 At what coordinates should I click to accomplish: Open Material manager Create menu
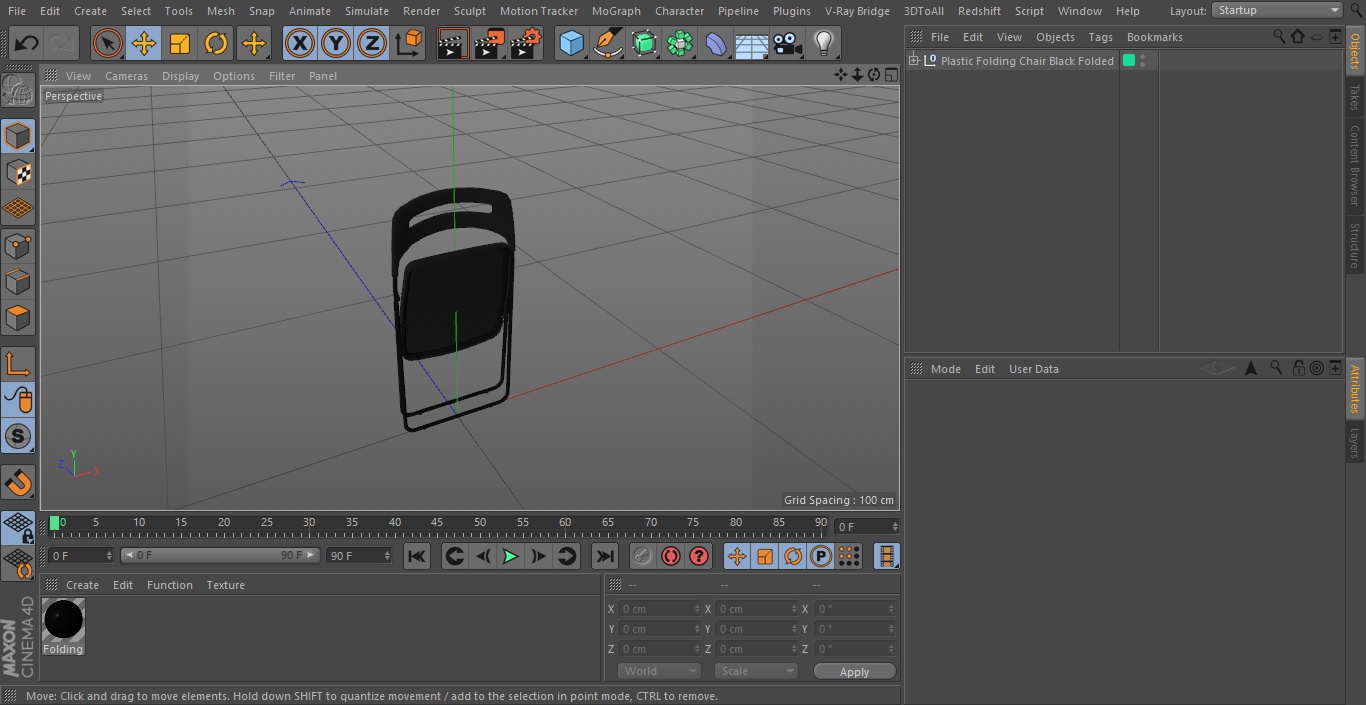tap(82, 585)
